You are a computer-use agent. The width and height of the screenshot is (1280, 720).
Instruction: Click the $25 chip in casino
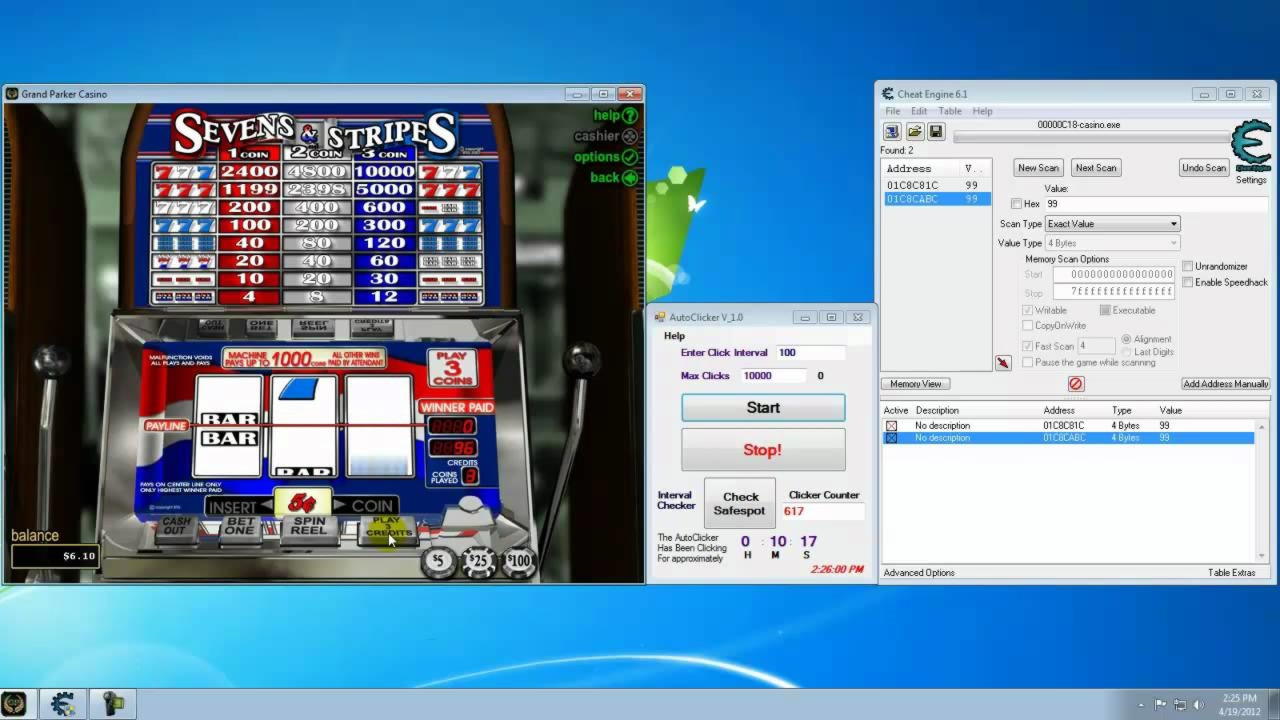(478, 563)
